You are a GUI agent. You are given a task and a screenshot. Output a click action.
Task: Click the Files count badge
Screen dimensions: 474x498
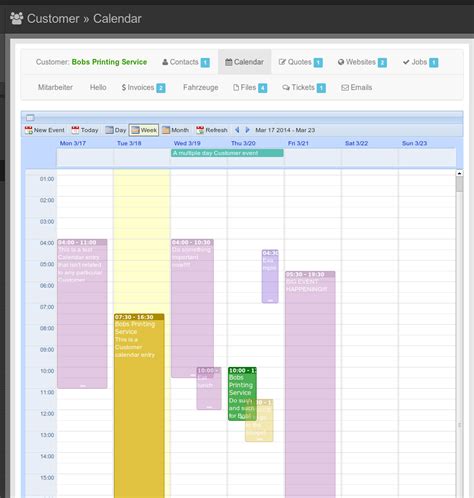click(x=263, y=88)
